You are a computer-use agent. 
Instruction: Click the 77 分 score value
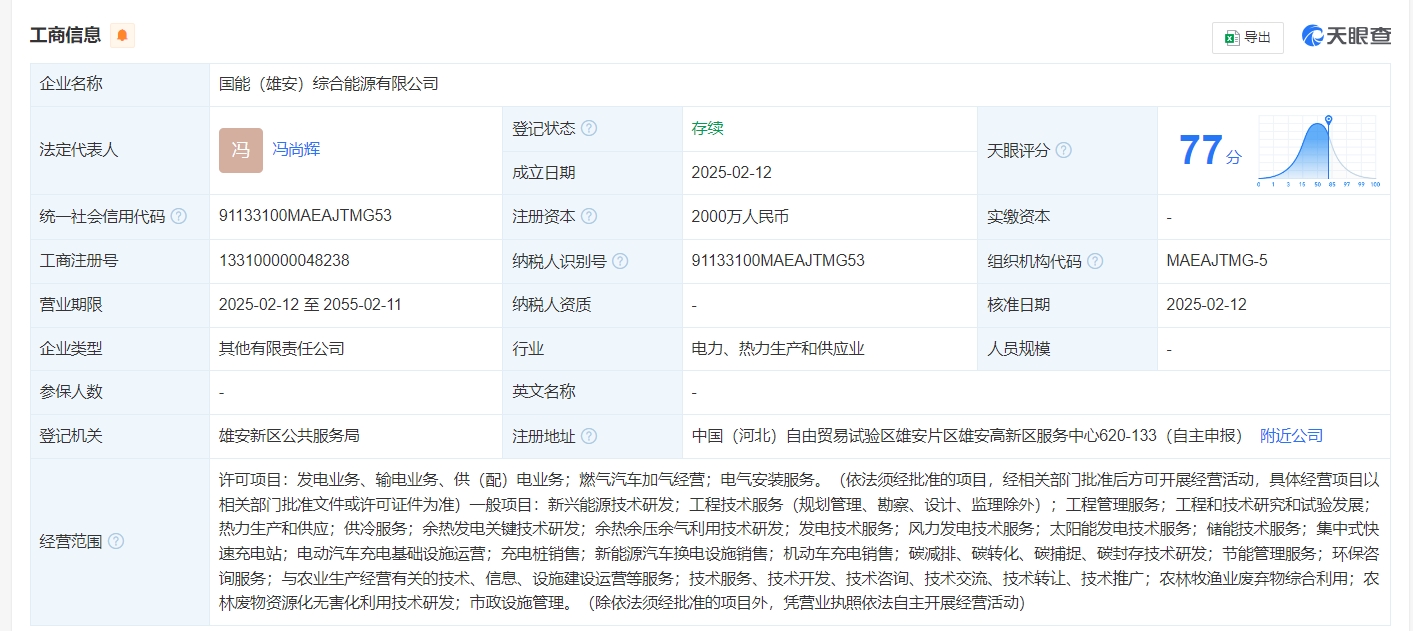tap(1211, 151)
